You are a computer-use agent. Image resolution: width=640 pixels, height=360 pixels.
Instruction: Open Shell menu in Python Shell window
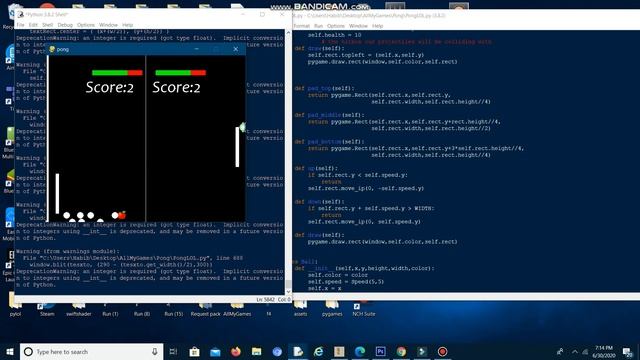(47, 25)
